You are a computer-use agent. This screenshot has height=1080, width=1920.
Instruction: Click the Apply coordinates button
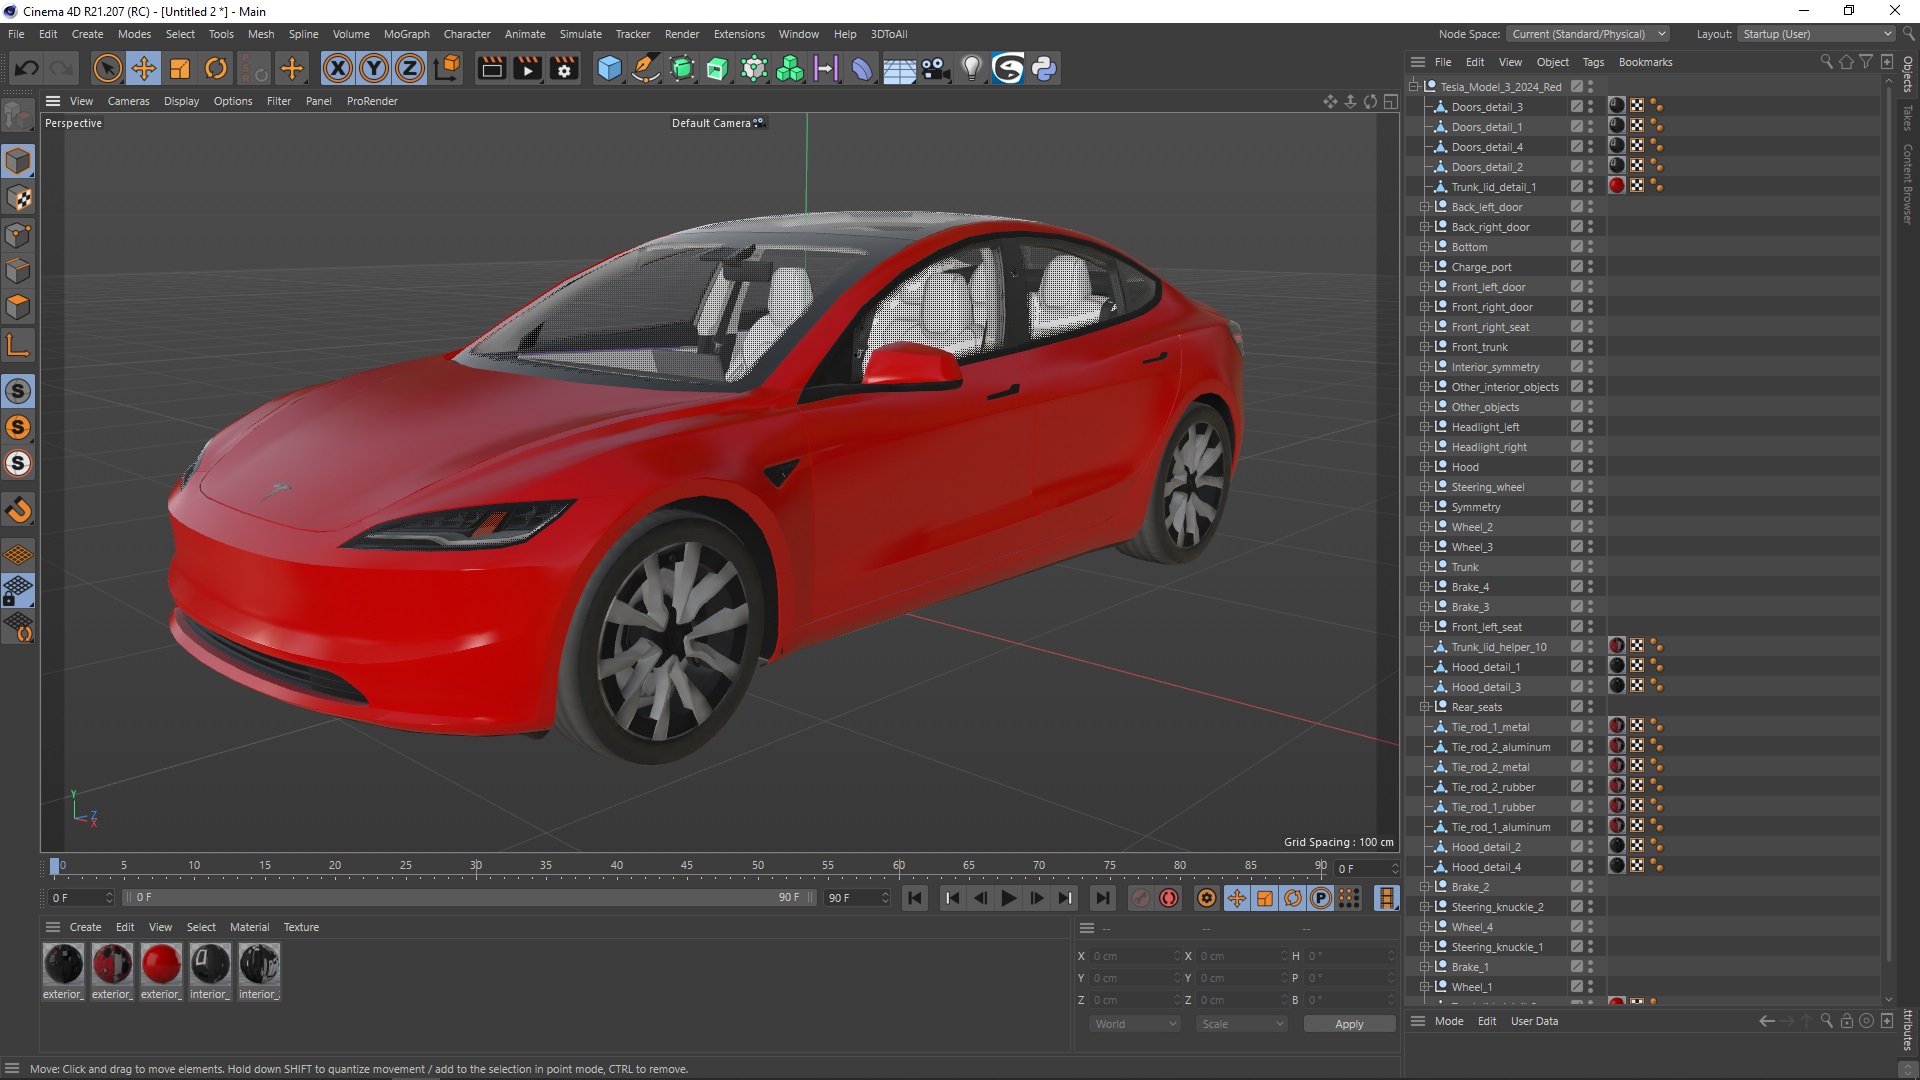pyautogui.click(x=1349, y=1024)
